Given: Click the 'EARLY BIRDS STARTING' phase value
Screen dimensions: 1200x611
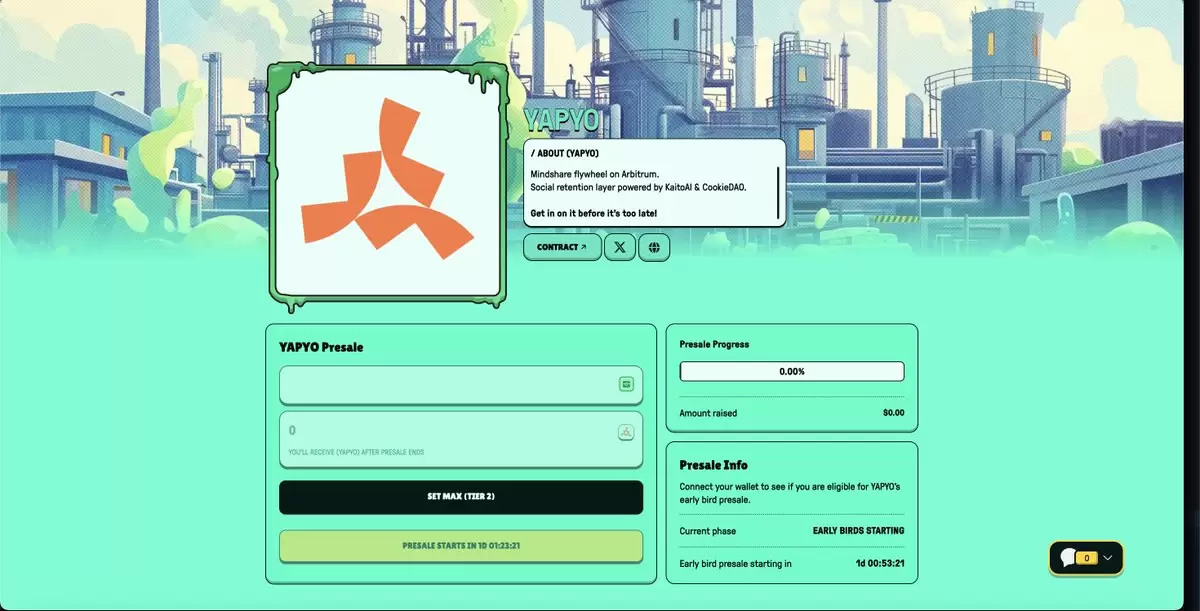Looking at the screenshot, I should click(x=859, y=531).
